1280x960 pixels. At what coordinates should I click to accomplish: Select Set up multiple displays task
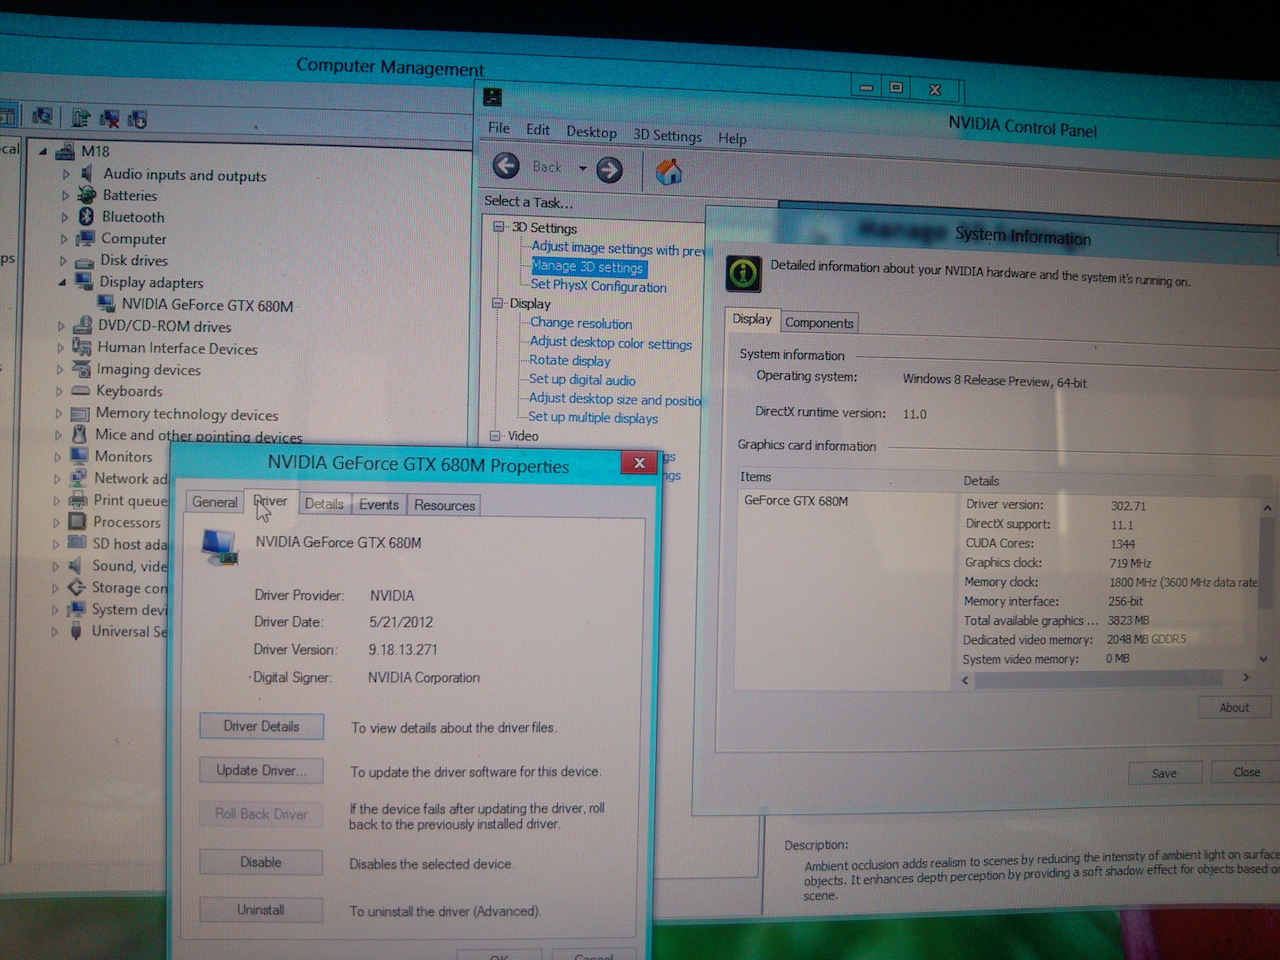point(593,417)
